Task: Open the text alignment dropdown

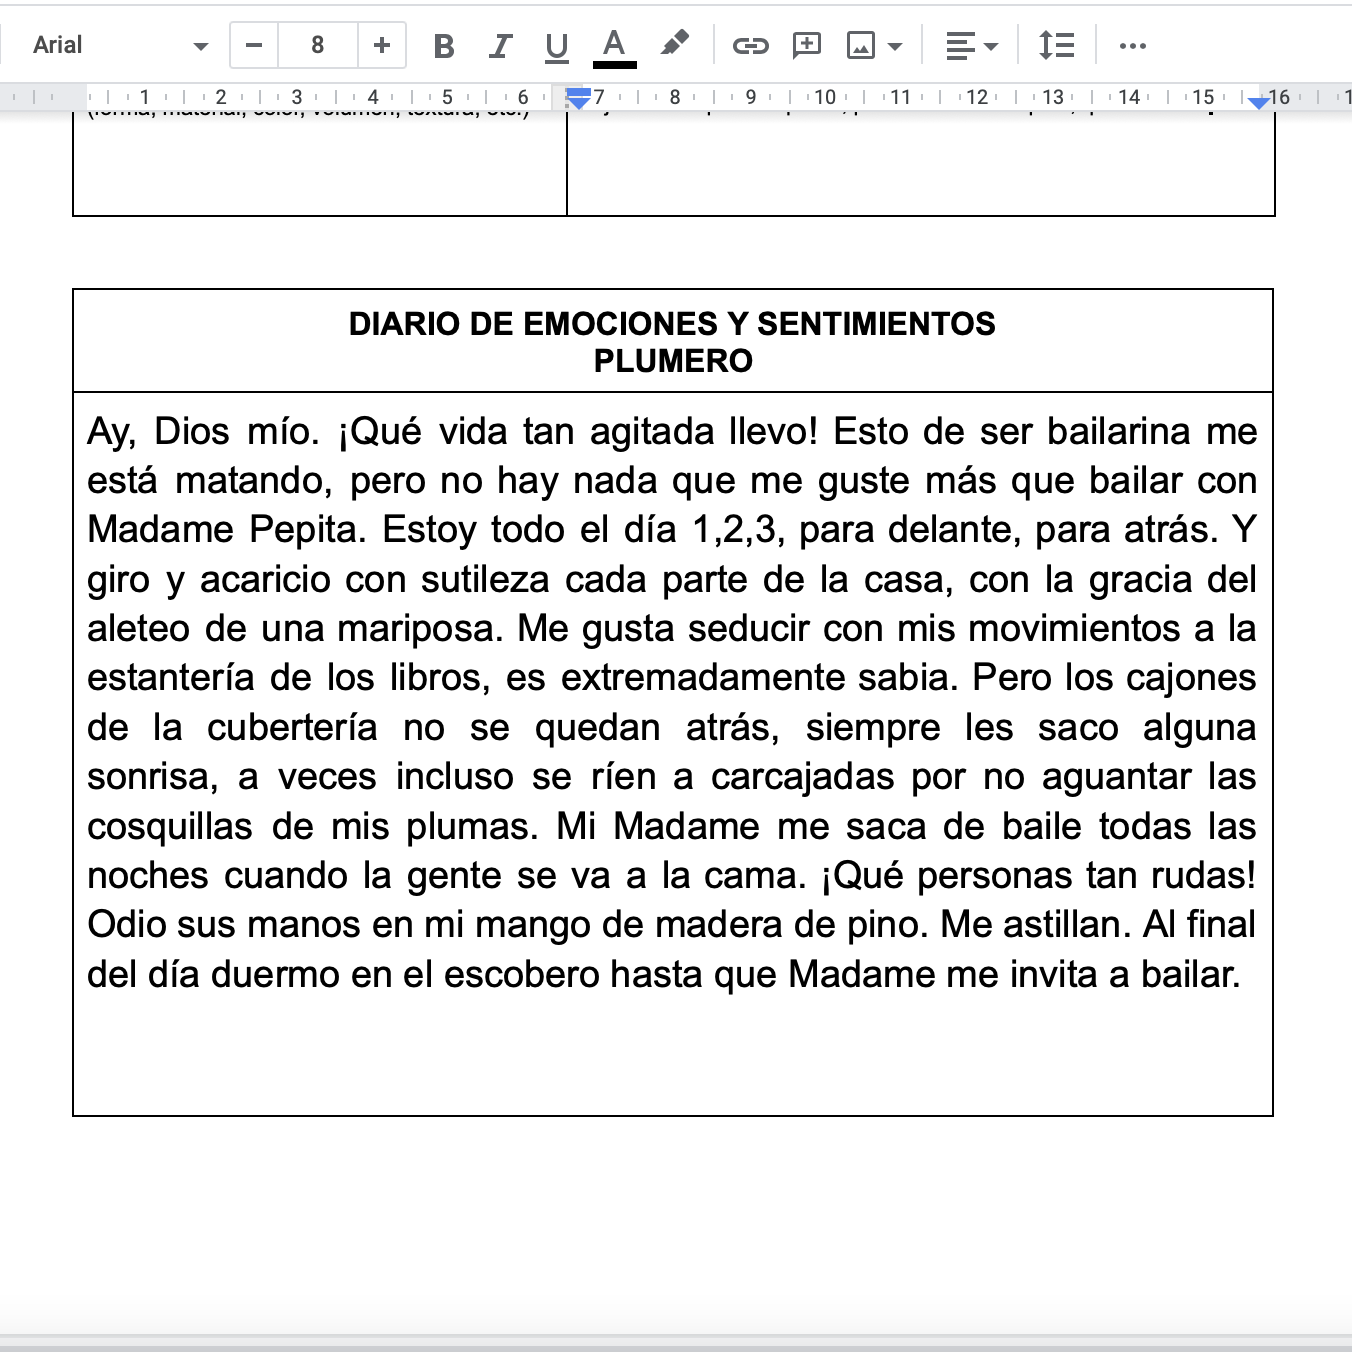Action: [972, 46]
